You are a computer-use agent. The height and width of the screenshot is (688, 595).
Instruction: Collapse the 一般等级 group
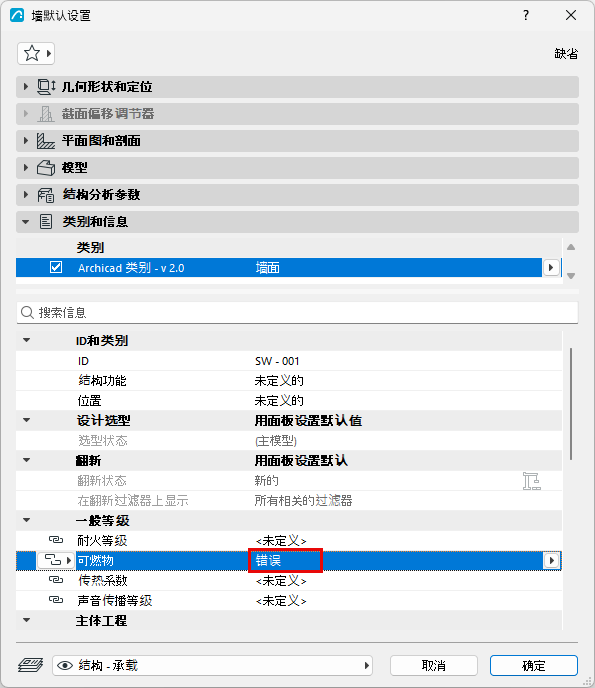[26, 520]
